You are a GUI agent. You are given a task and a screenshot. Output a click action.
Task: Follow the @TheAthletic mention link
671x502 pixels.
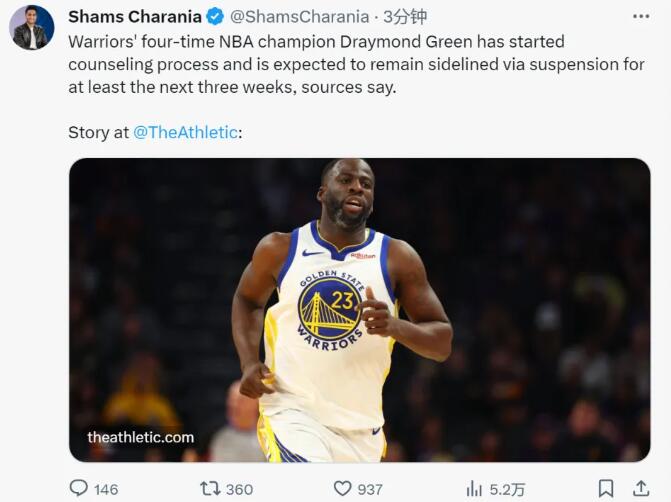coord(185,132)
